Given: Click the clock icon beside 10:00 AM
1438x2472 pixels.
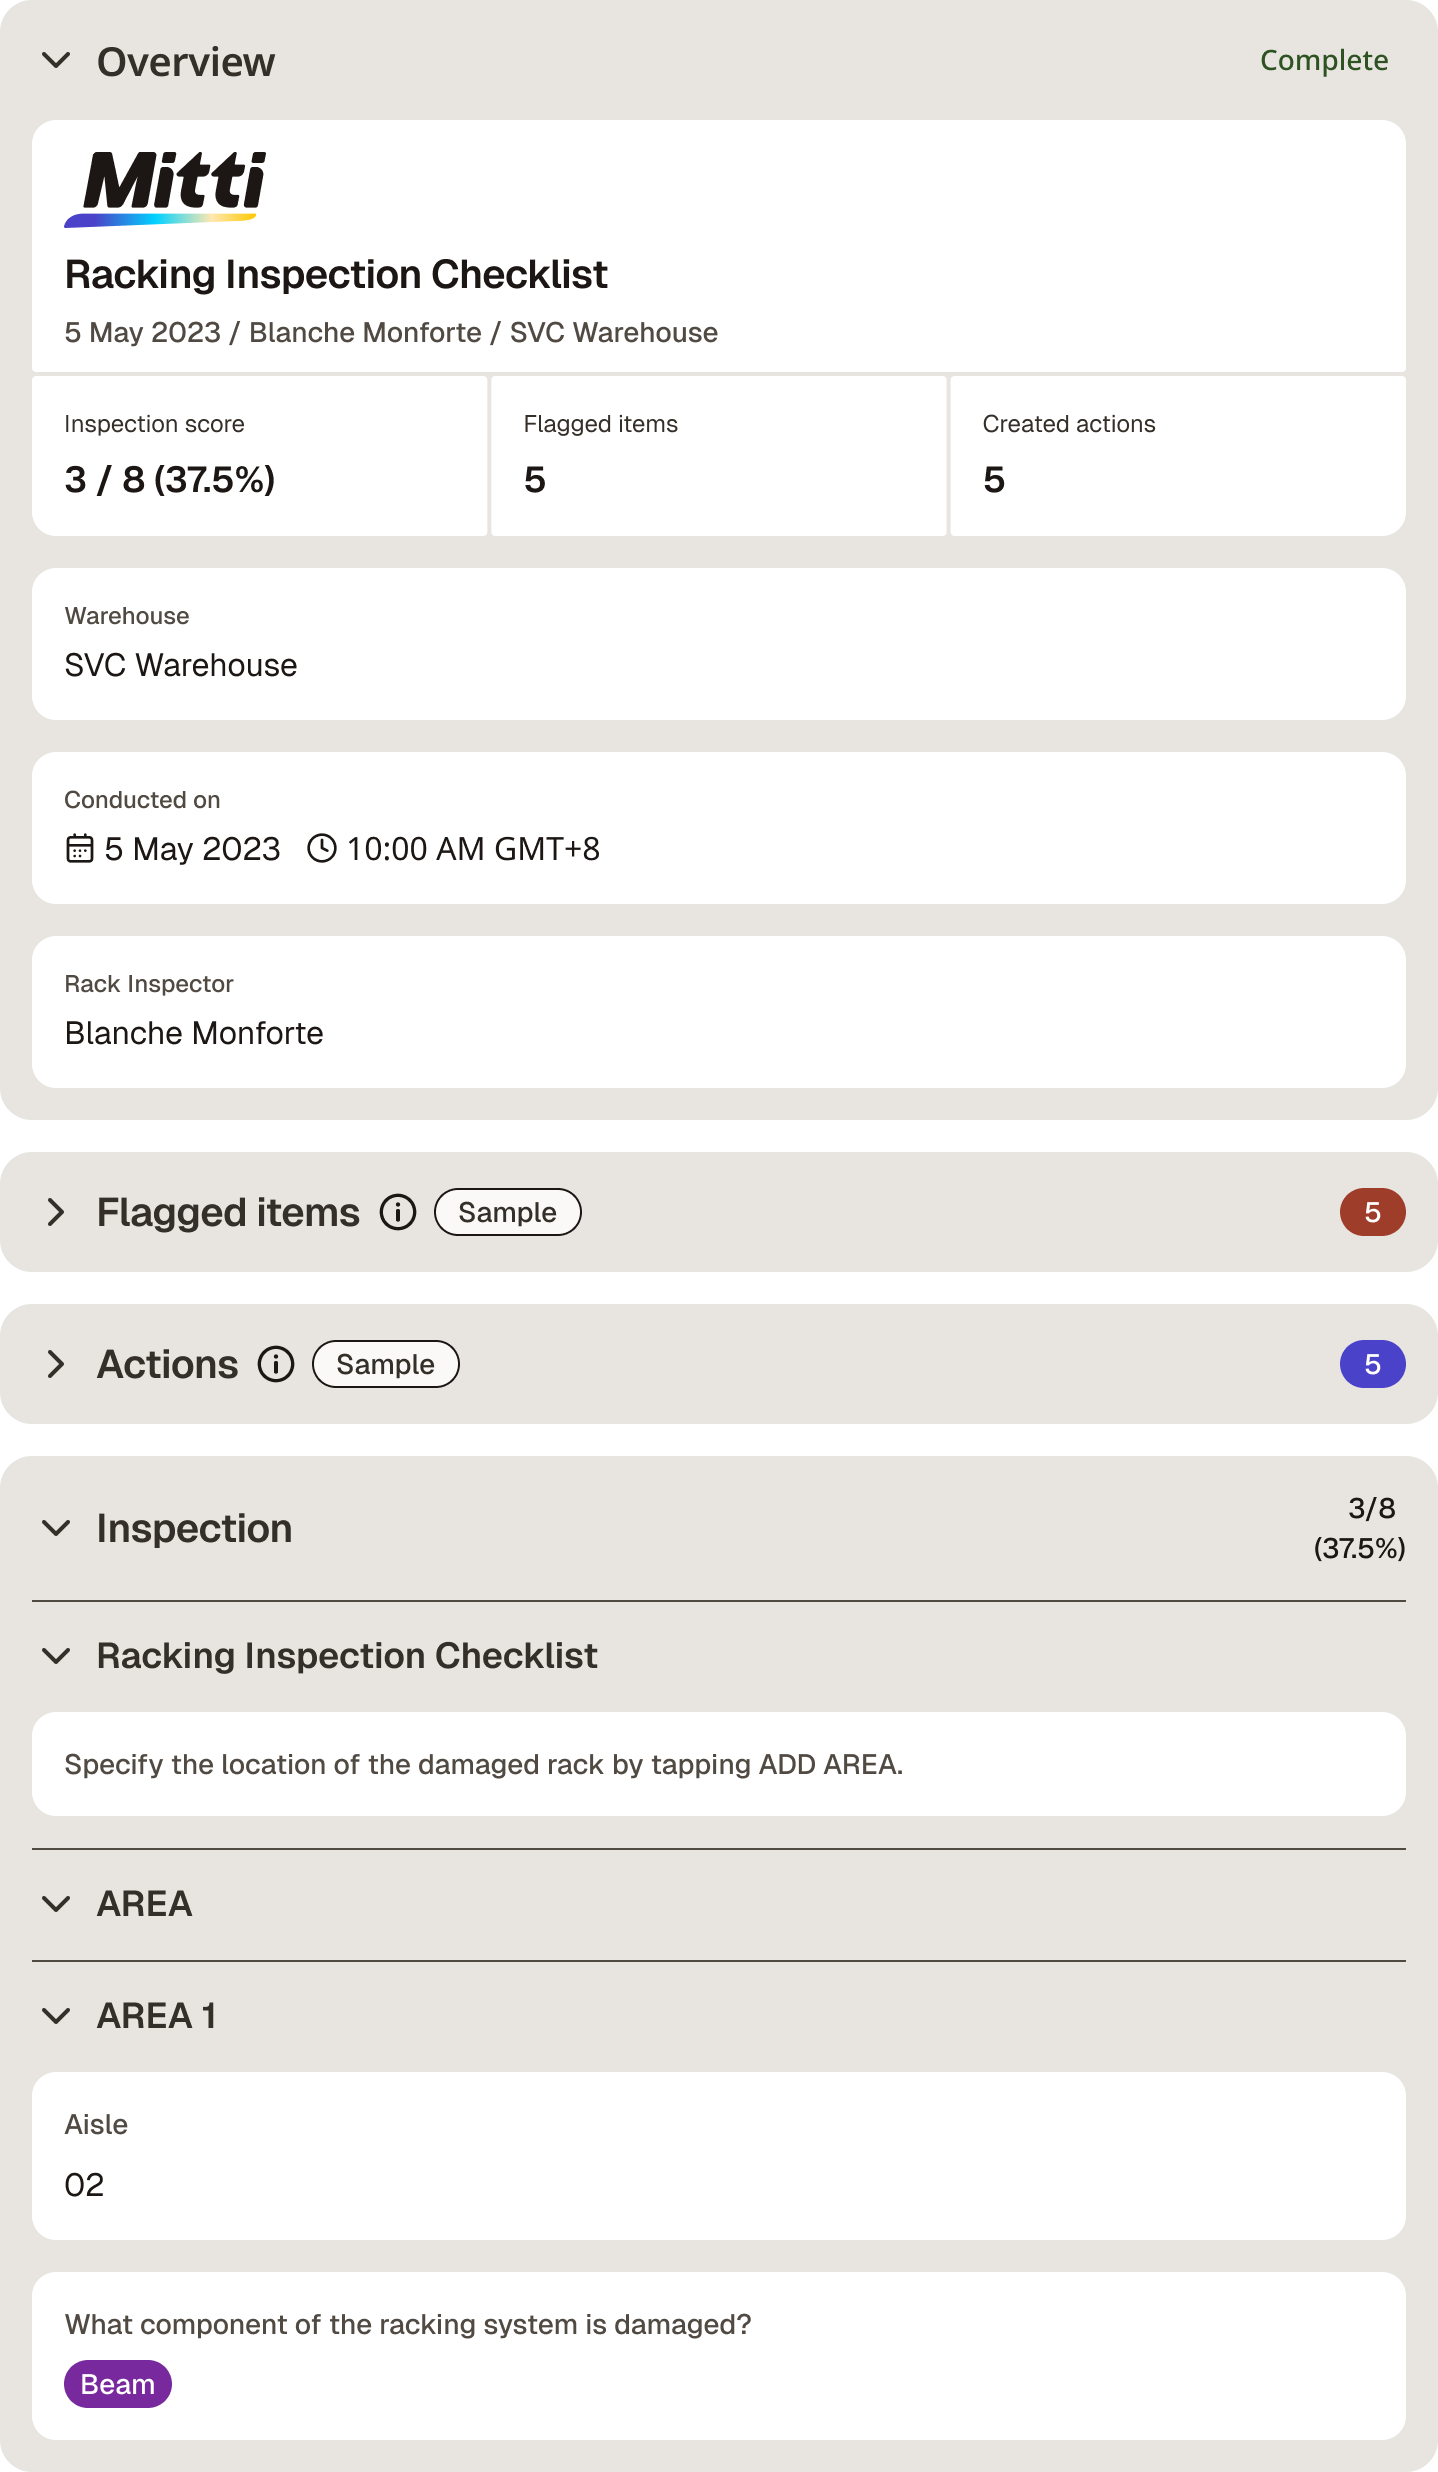Looking at the screenshot, I should 321,849.
